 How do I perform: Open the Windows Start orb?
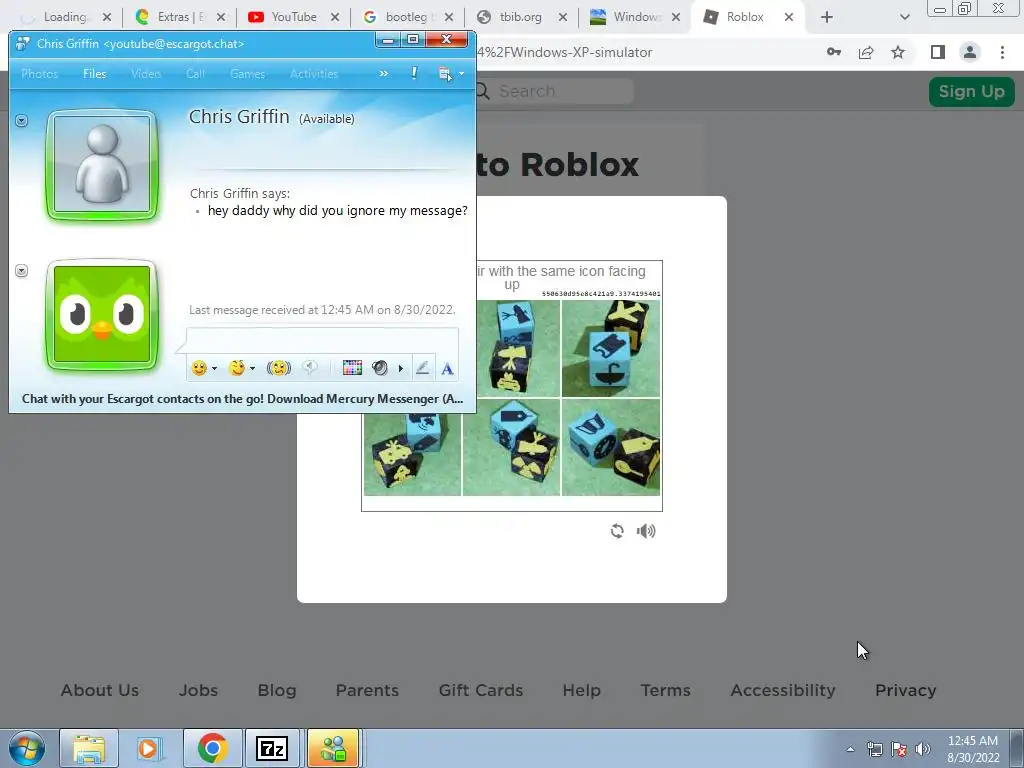27,748
